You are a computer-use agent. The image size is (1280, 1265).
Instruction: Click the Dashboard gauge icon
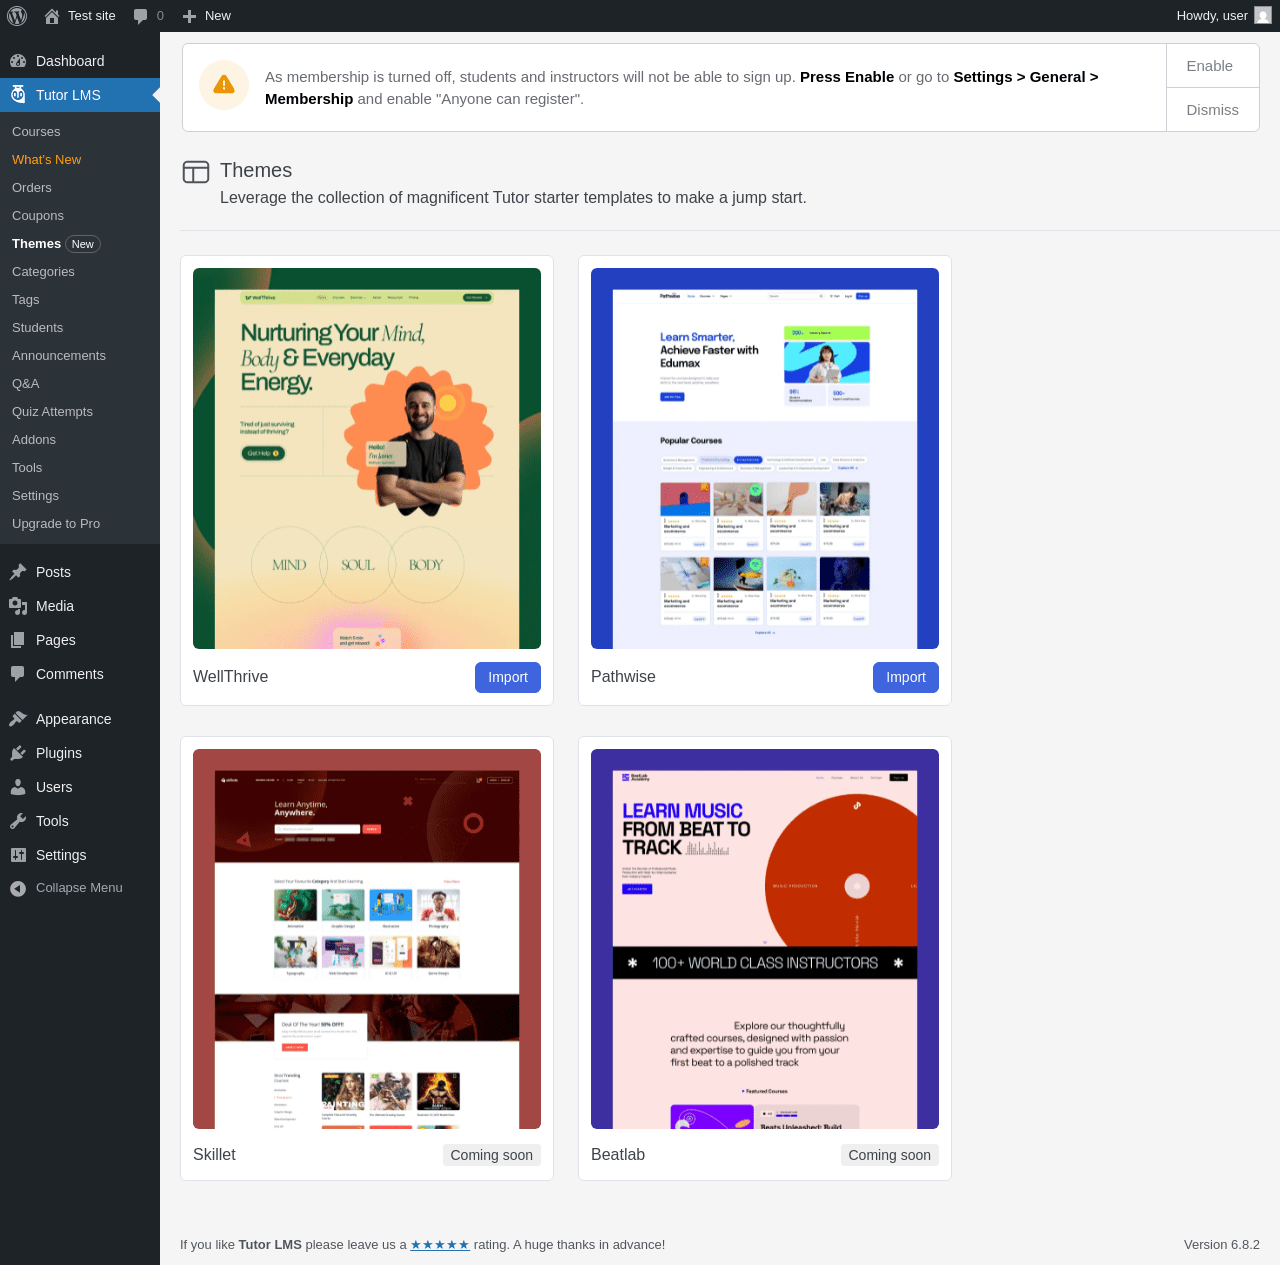(x=18, y=61)
